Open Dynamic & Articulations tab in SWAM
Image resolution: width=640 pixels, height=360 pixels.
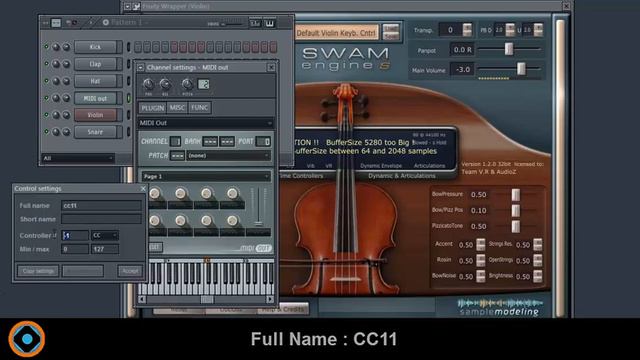click(x=402, y=176)
